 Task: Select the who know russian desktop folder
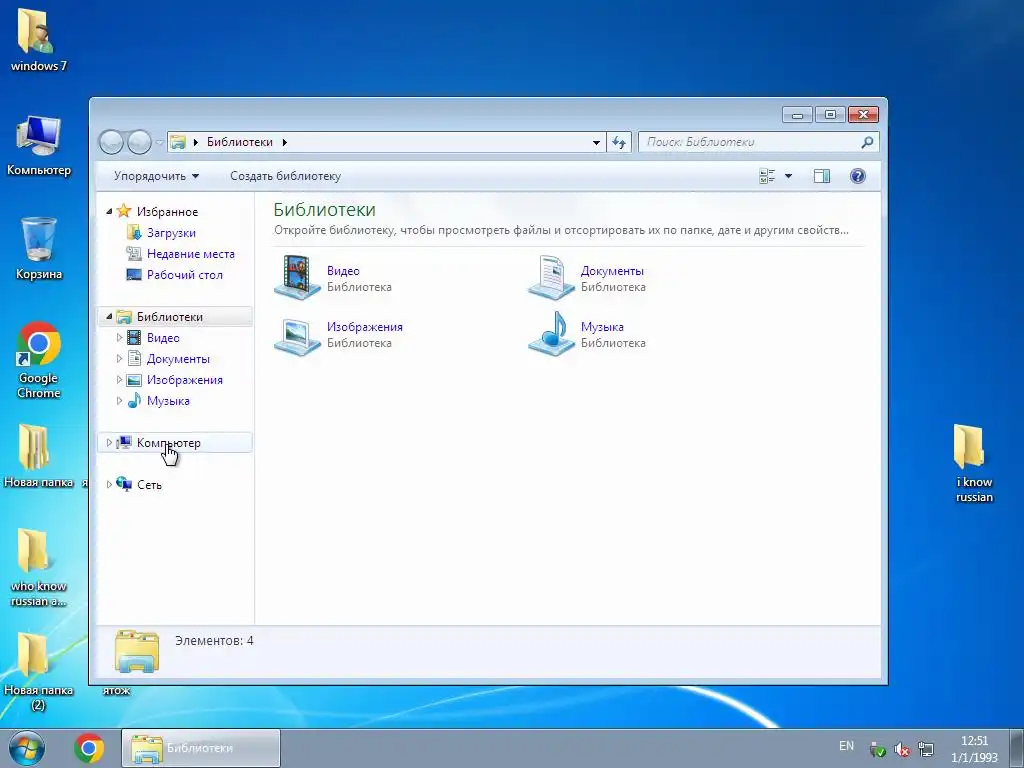coord(37,567)
